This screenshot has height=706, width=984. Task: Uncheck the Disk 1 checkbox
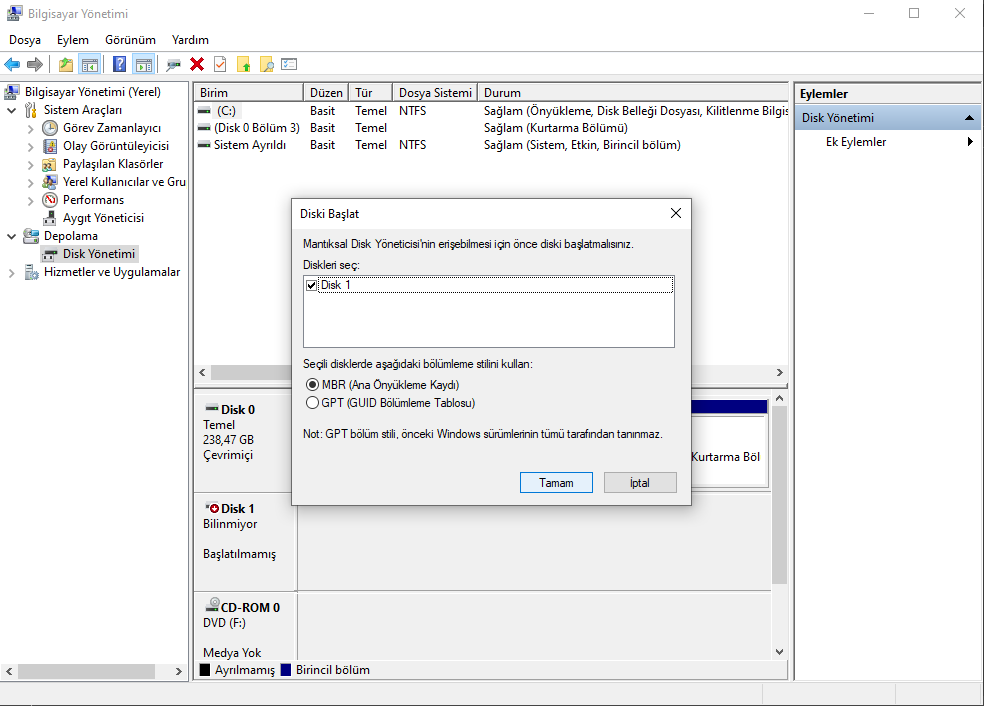click(311, 285)
